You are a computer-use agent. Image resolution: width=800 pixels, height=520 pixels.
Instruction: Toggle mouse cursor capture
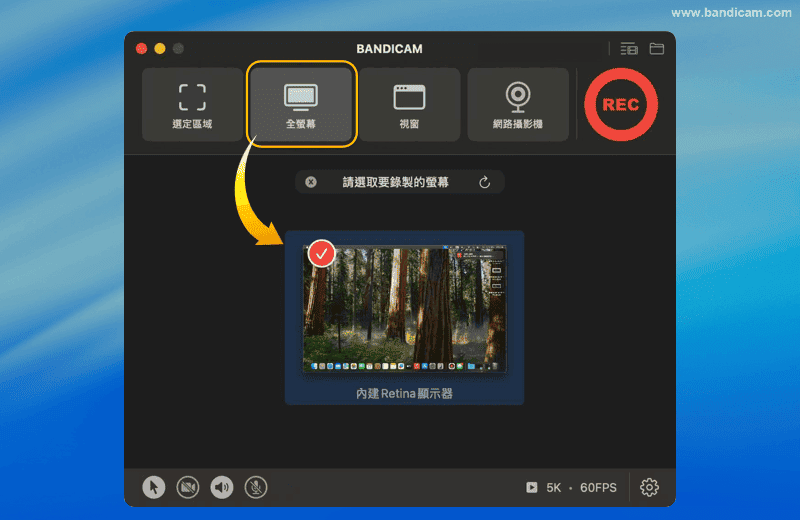[x=153, y=487]
